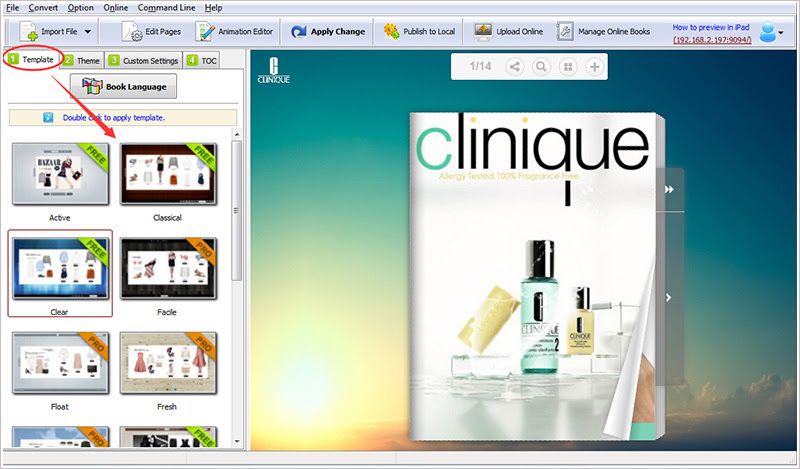Launch the Animation Editor
The image size is (800, 469).
234,32
